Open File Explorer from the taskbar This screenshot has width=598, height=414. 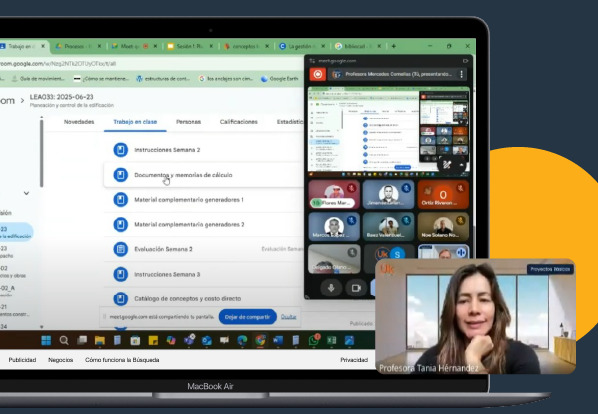(x=100, y=340)
